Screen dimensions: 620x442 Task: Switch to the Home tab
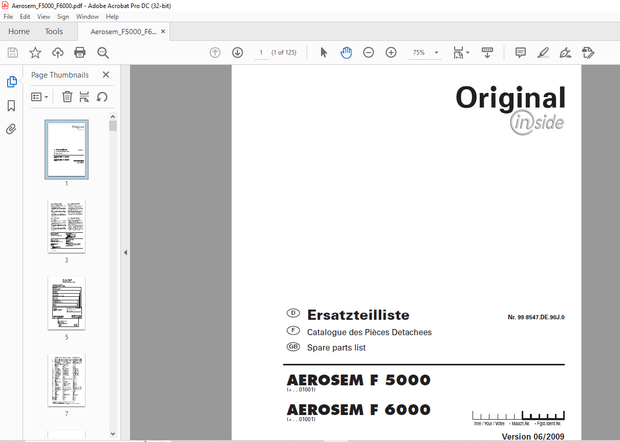point(19,31)
